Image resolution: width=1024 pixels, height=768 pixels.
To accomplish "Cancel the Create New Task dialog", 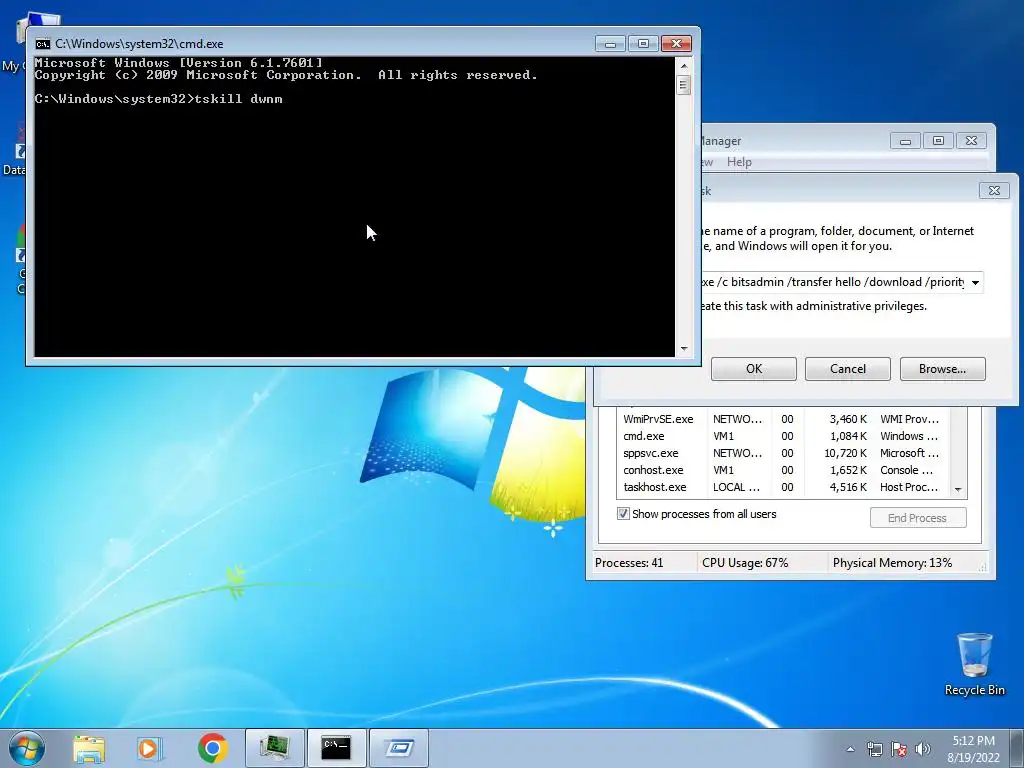I will coord(848,369).
